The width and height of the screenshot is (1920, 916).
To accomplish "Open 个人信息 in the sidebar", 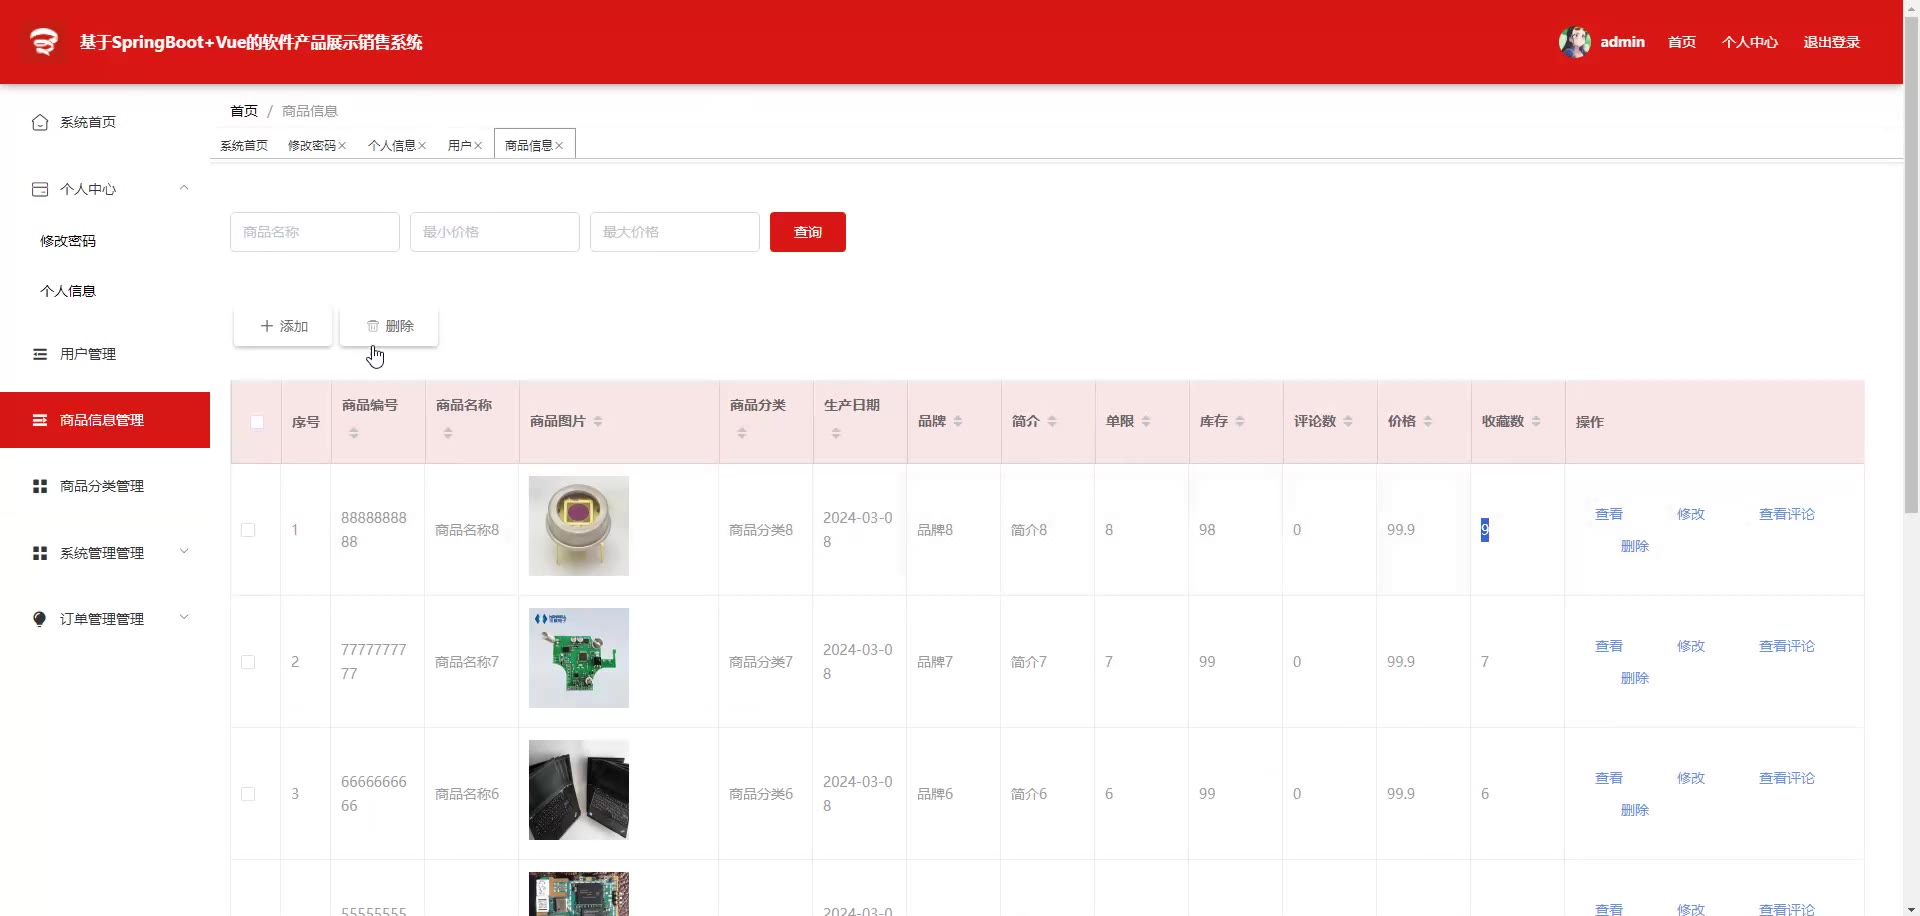I will (x=68, y=291).
